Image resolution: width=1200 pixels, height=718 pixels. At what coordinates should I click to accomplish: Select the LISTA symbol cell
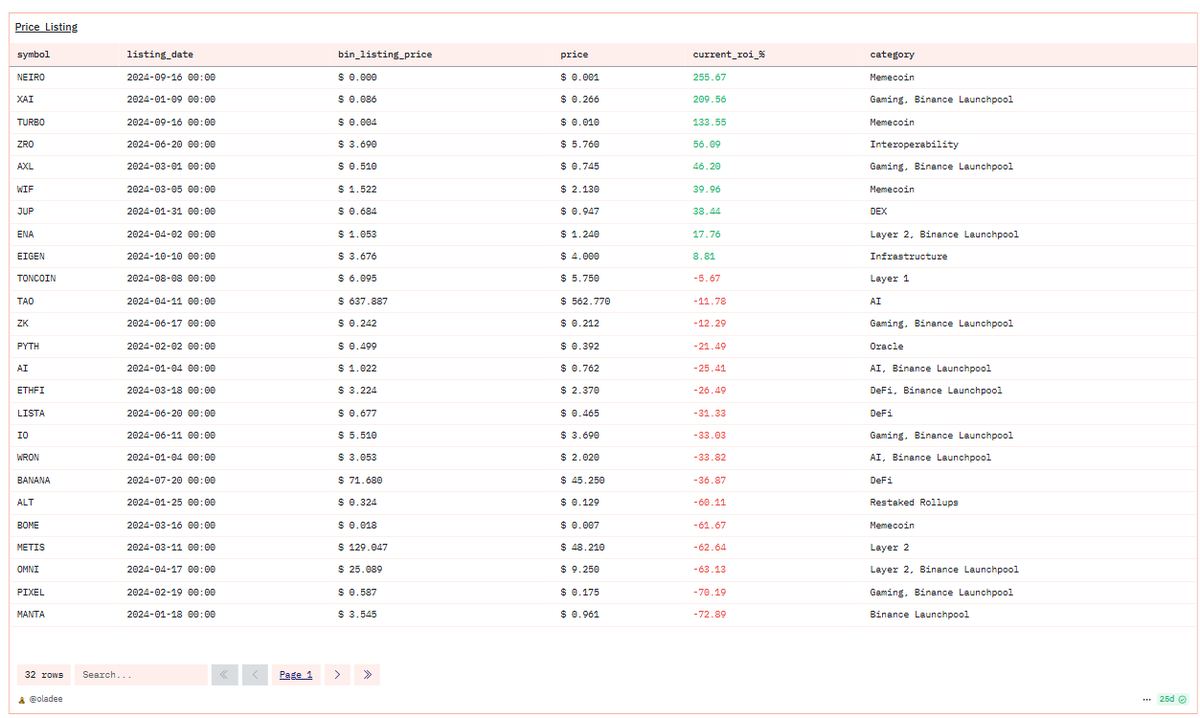pyautogui.click(x=31, y=413)
